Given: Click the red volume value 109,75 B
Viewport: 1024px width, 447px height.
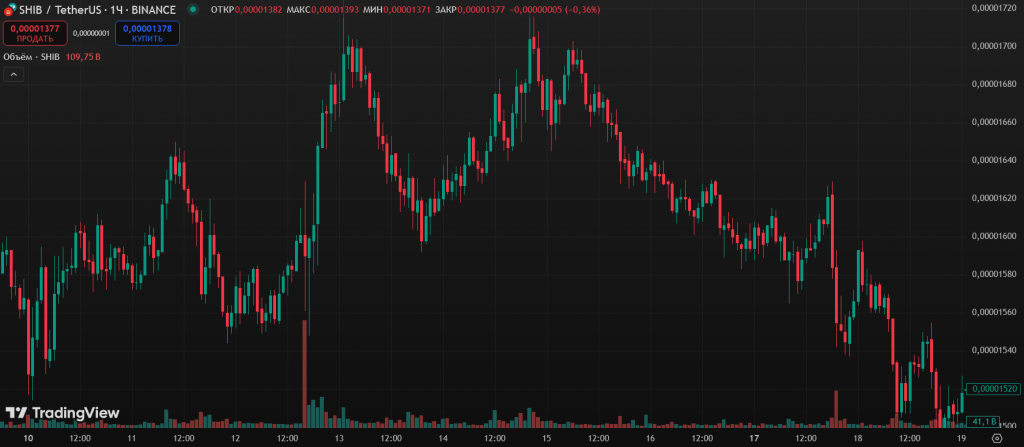Looking at the screenshot, I should pos(83,57).
